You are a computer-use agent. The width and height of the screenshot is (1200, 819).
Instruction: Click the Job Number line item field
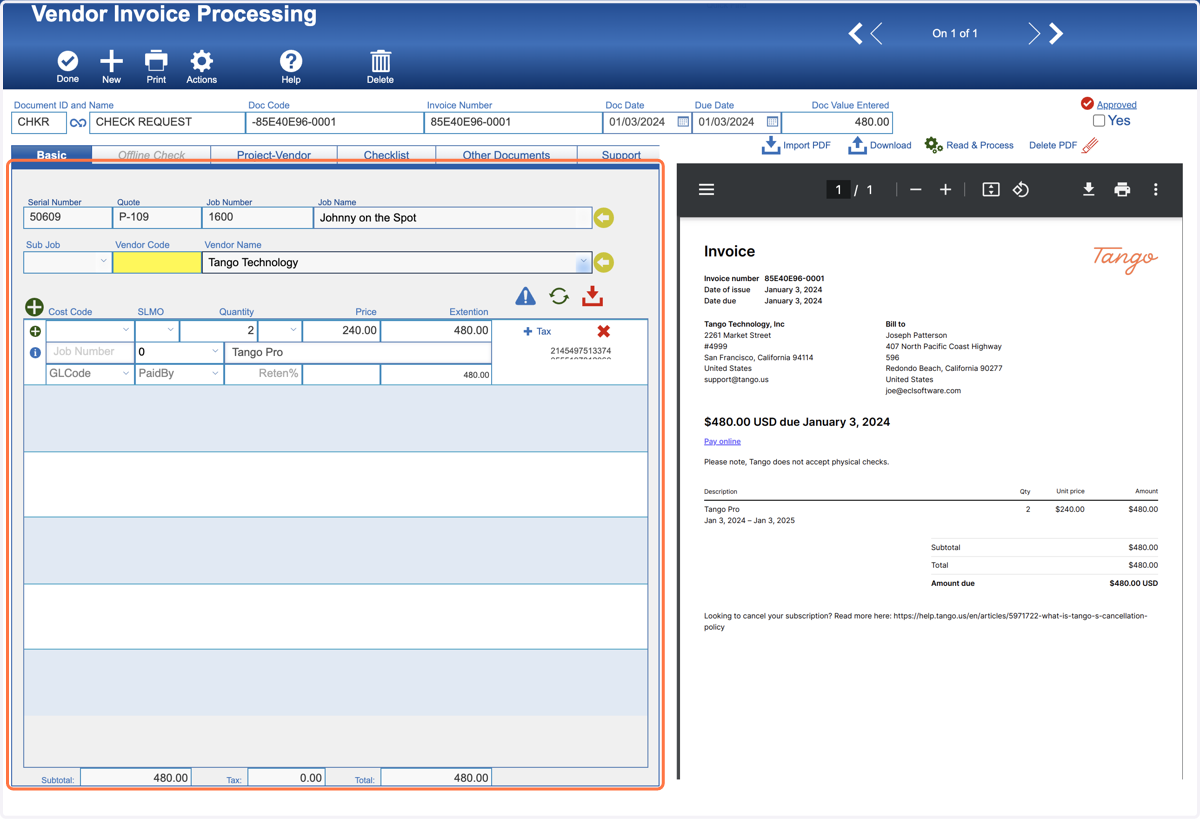tap(90, 352)
